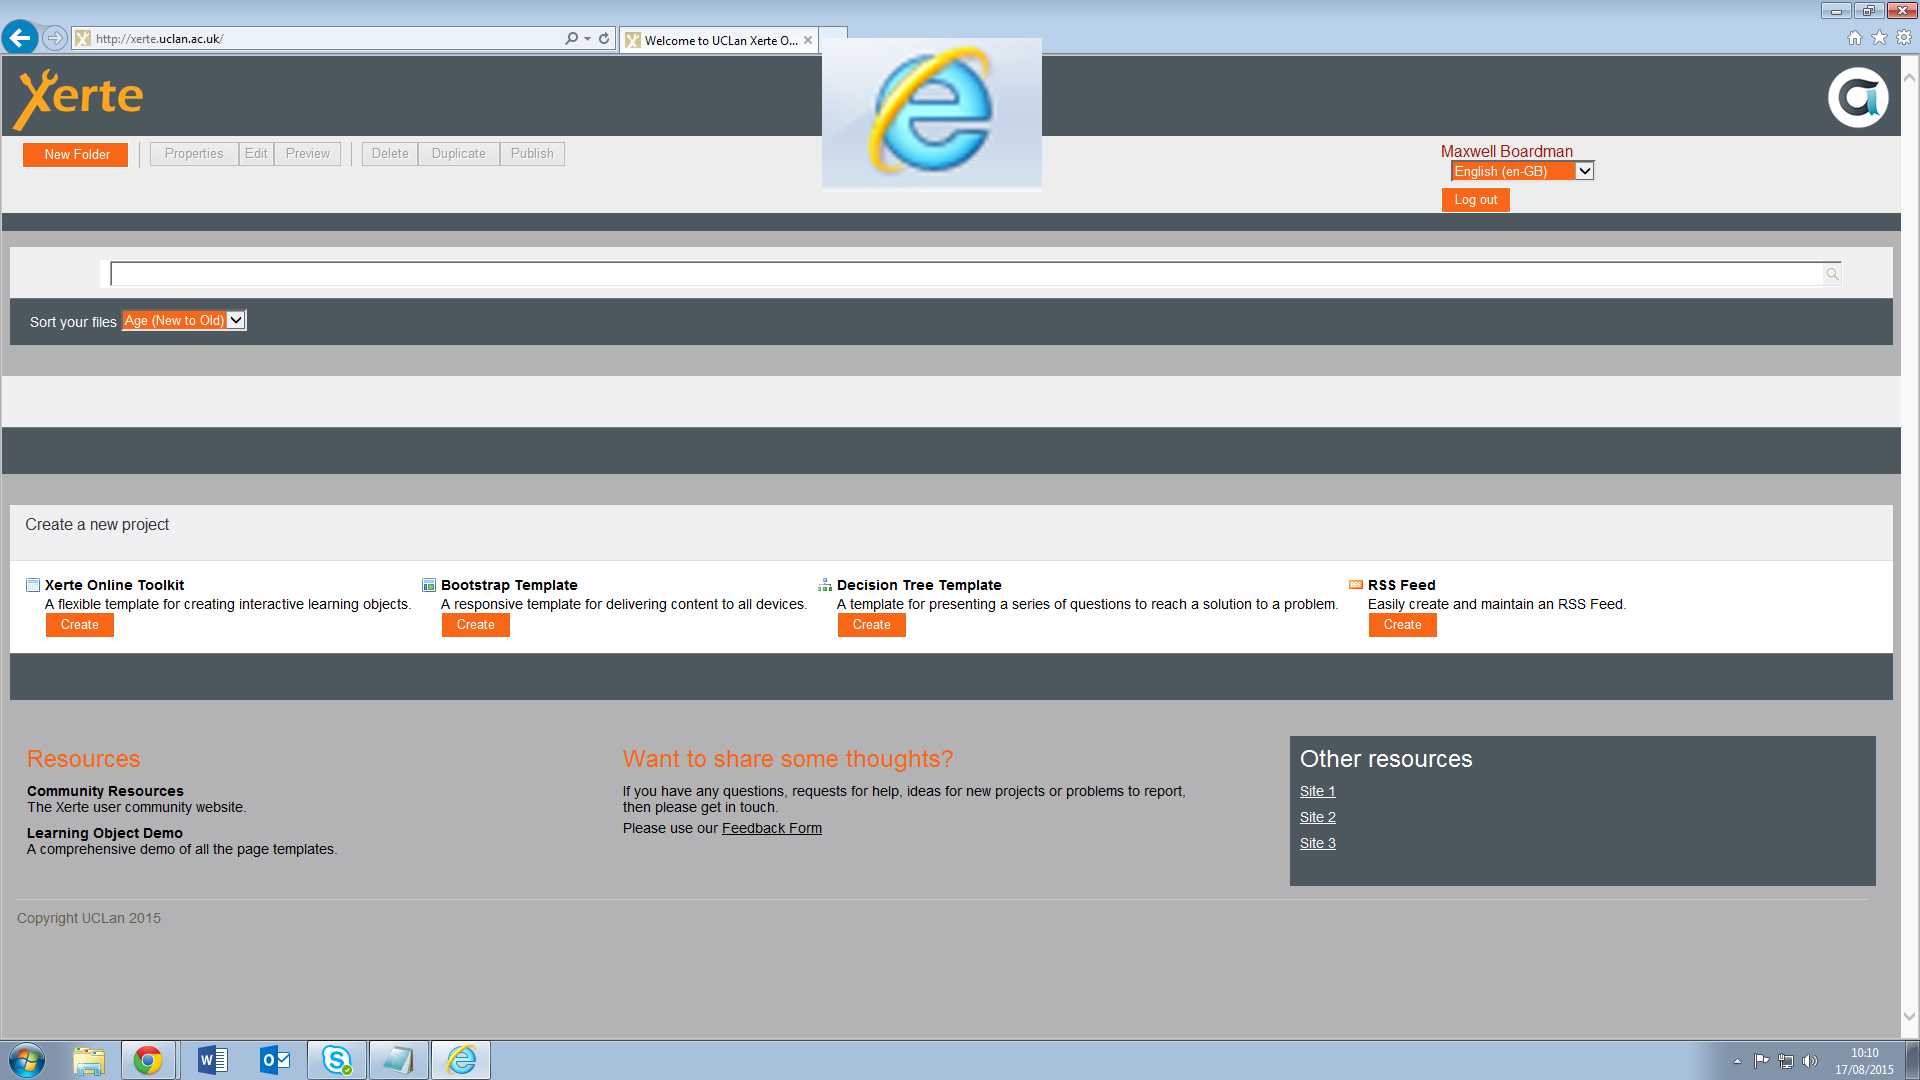Click the page scrollbar up arrow
Image resolution: width=1920 pixels, height=1080 pixels.
coord(1909,77)
